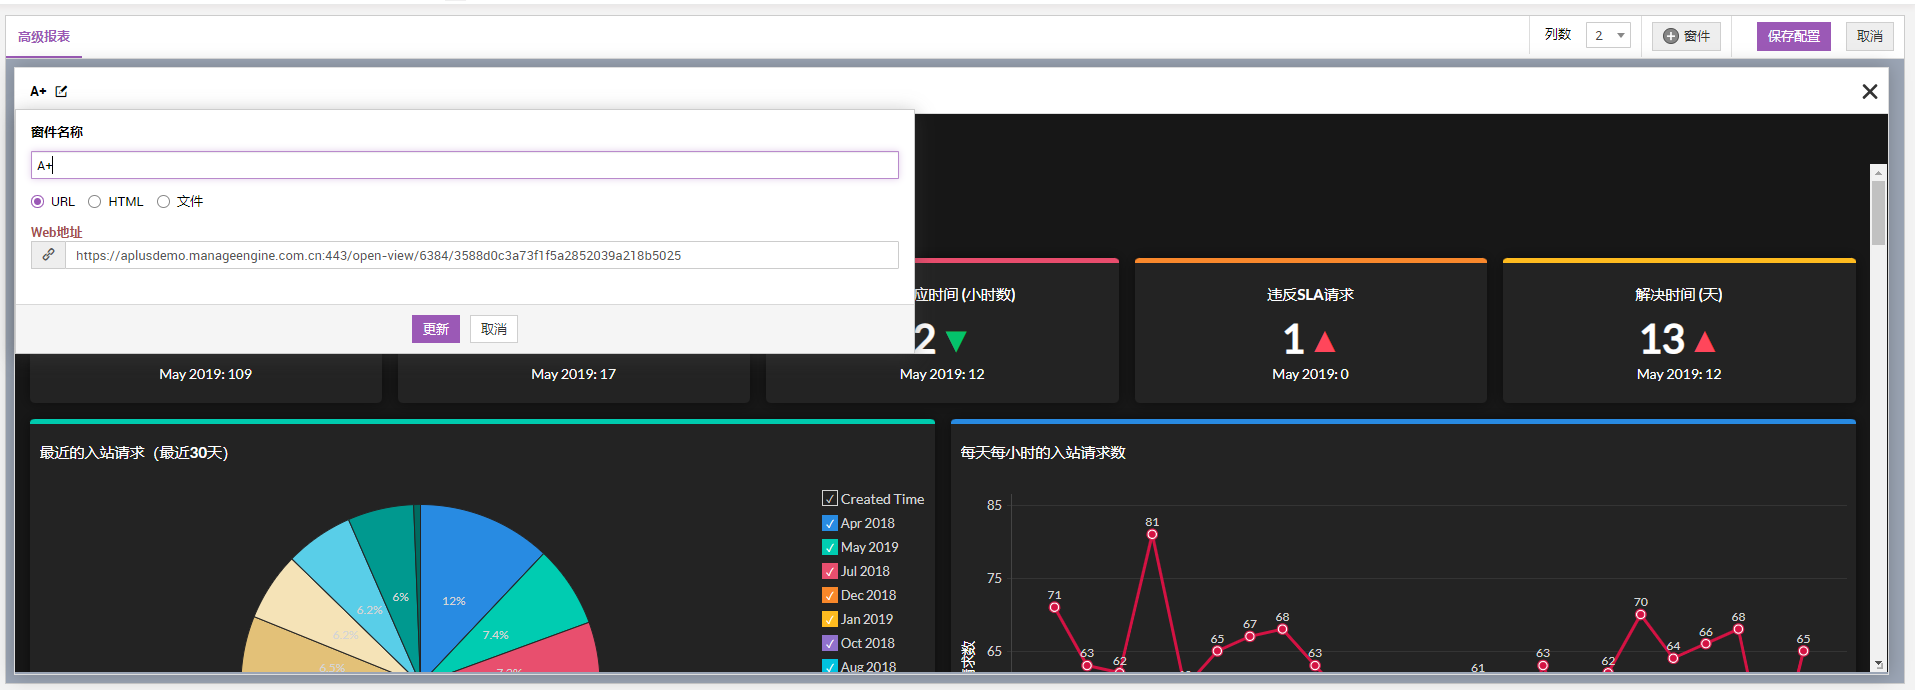
Task: Click into the 窗件名称 text field
Action: [x=465, y=165]
